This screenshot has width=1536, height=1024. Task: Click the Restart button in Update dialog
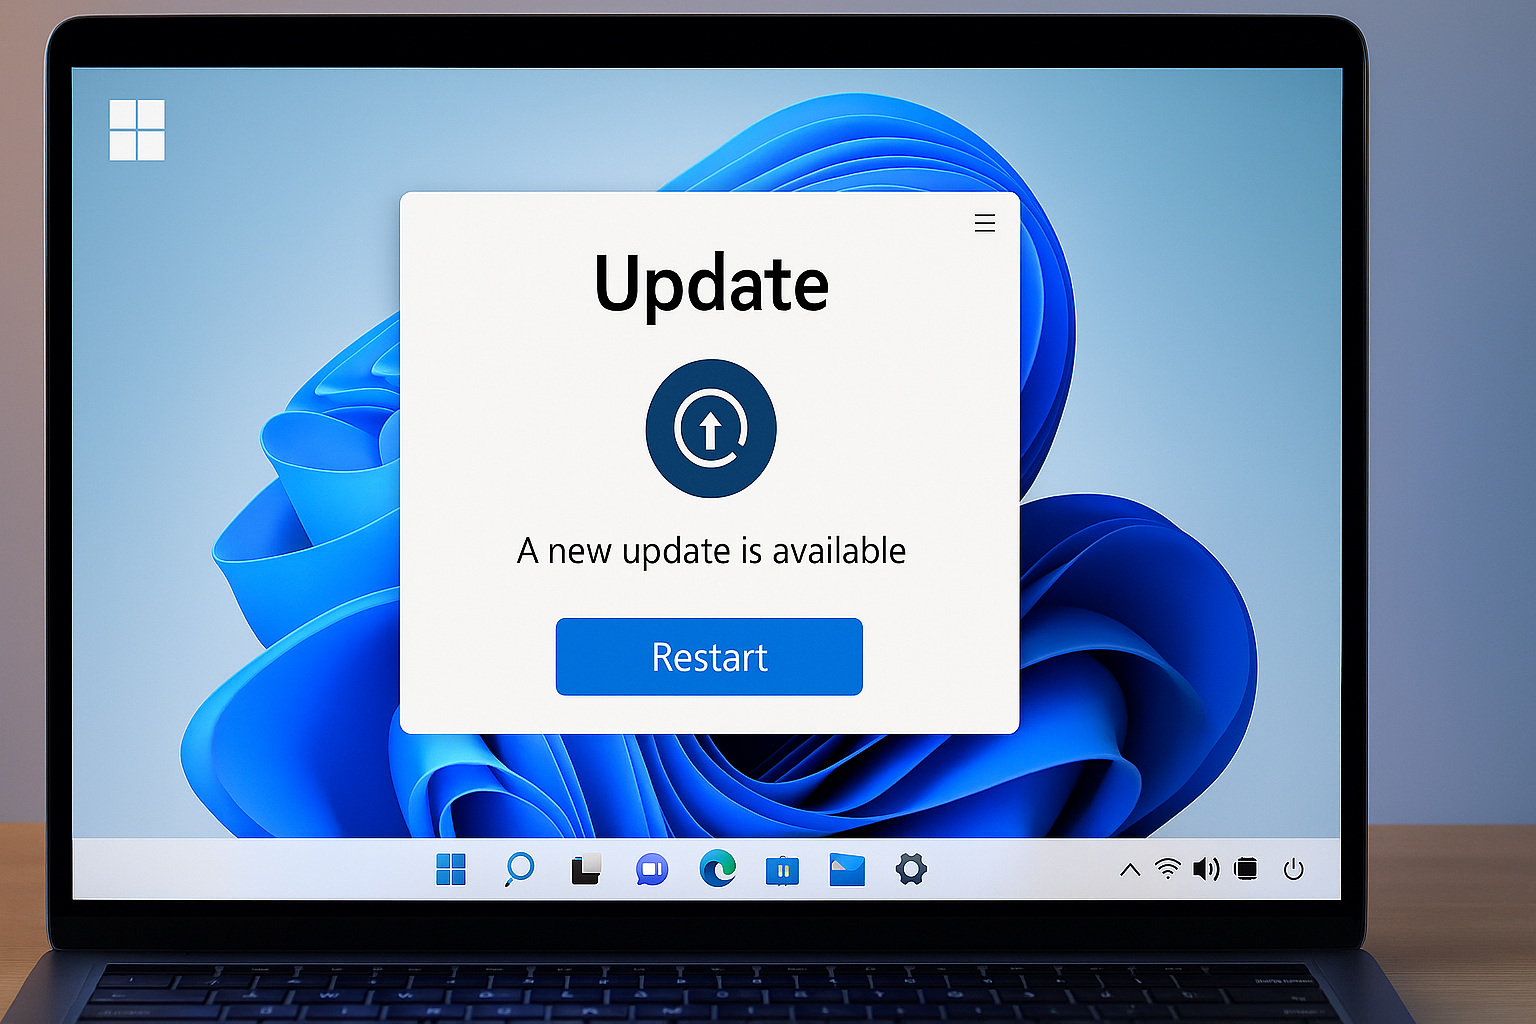709,656
